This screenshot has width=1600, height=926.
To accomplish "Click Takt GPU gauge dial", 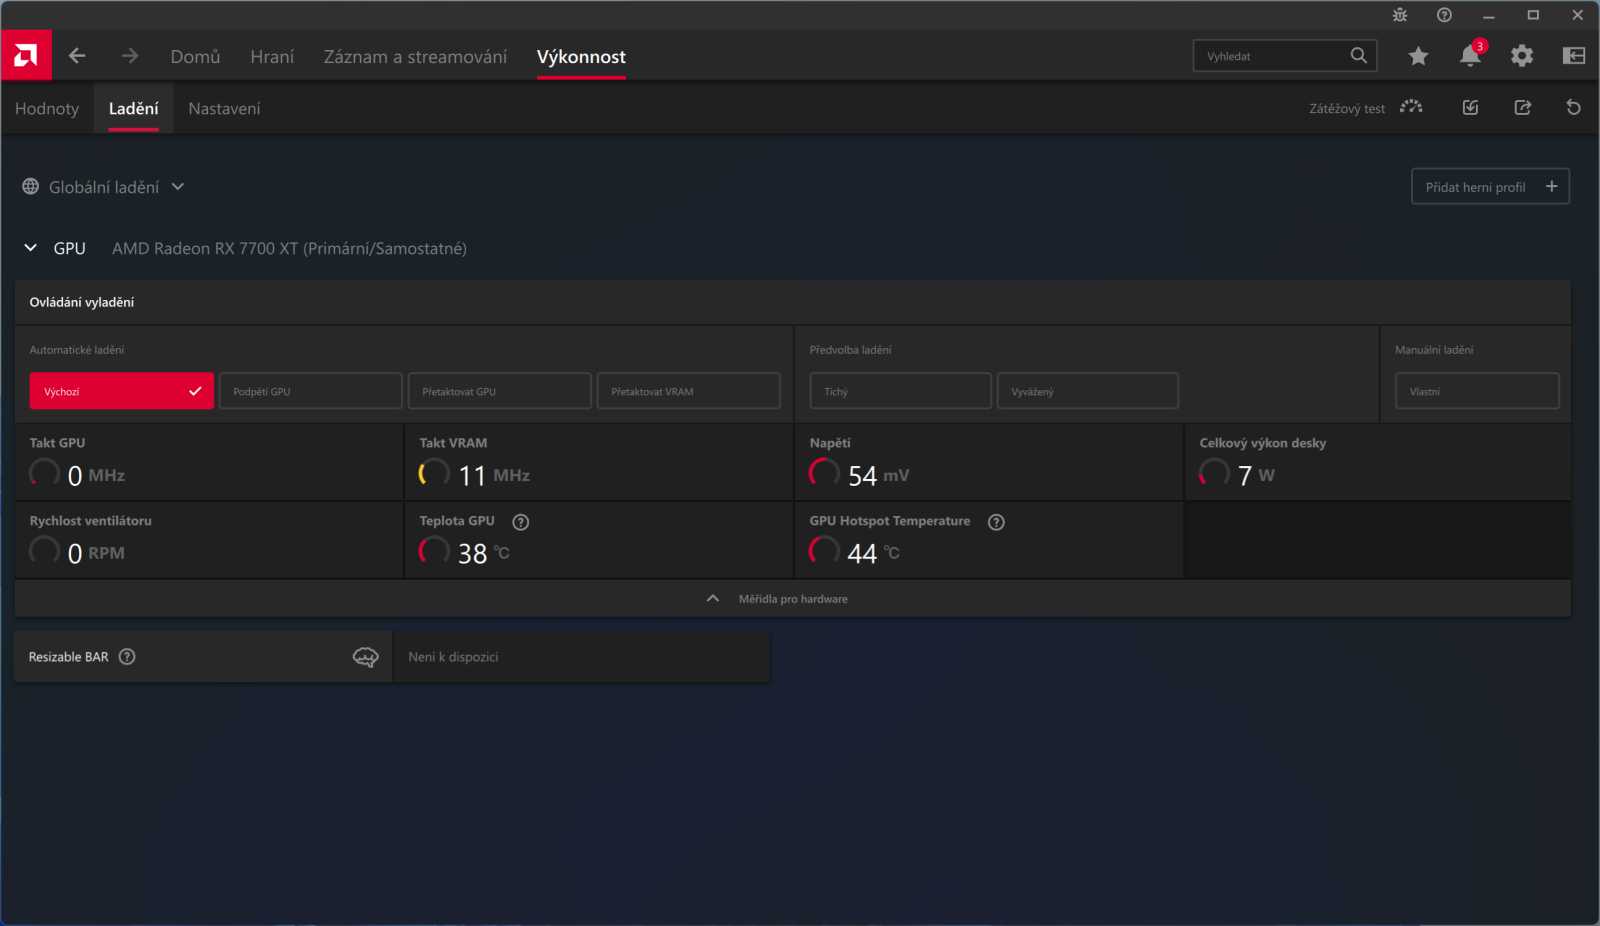I will pyautogui.click(x=44, y=472).
